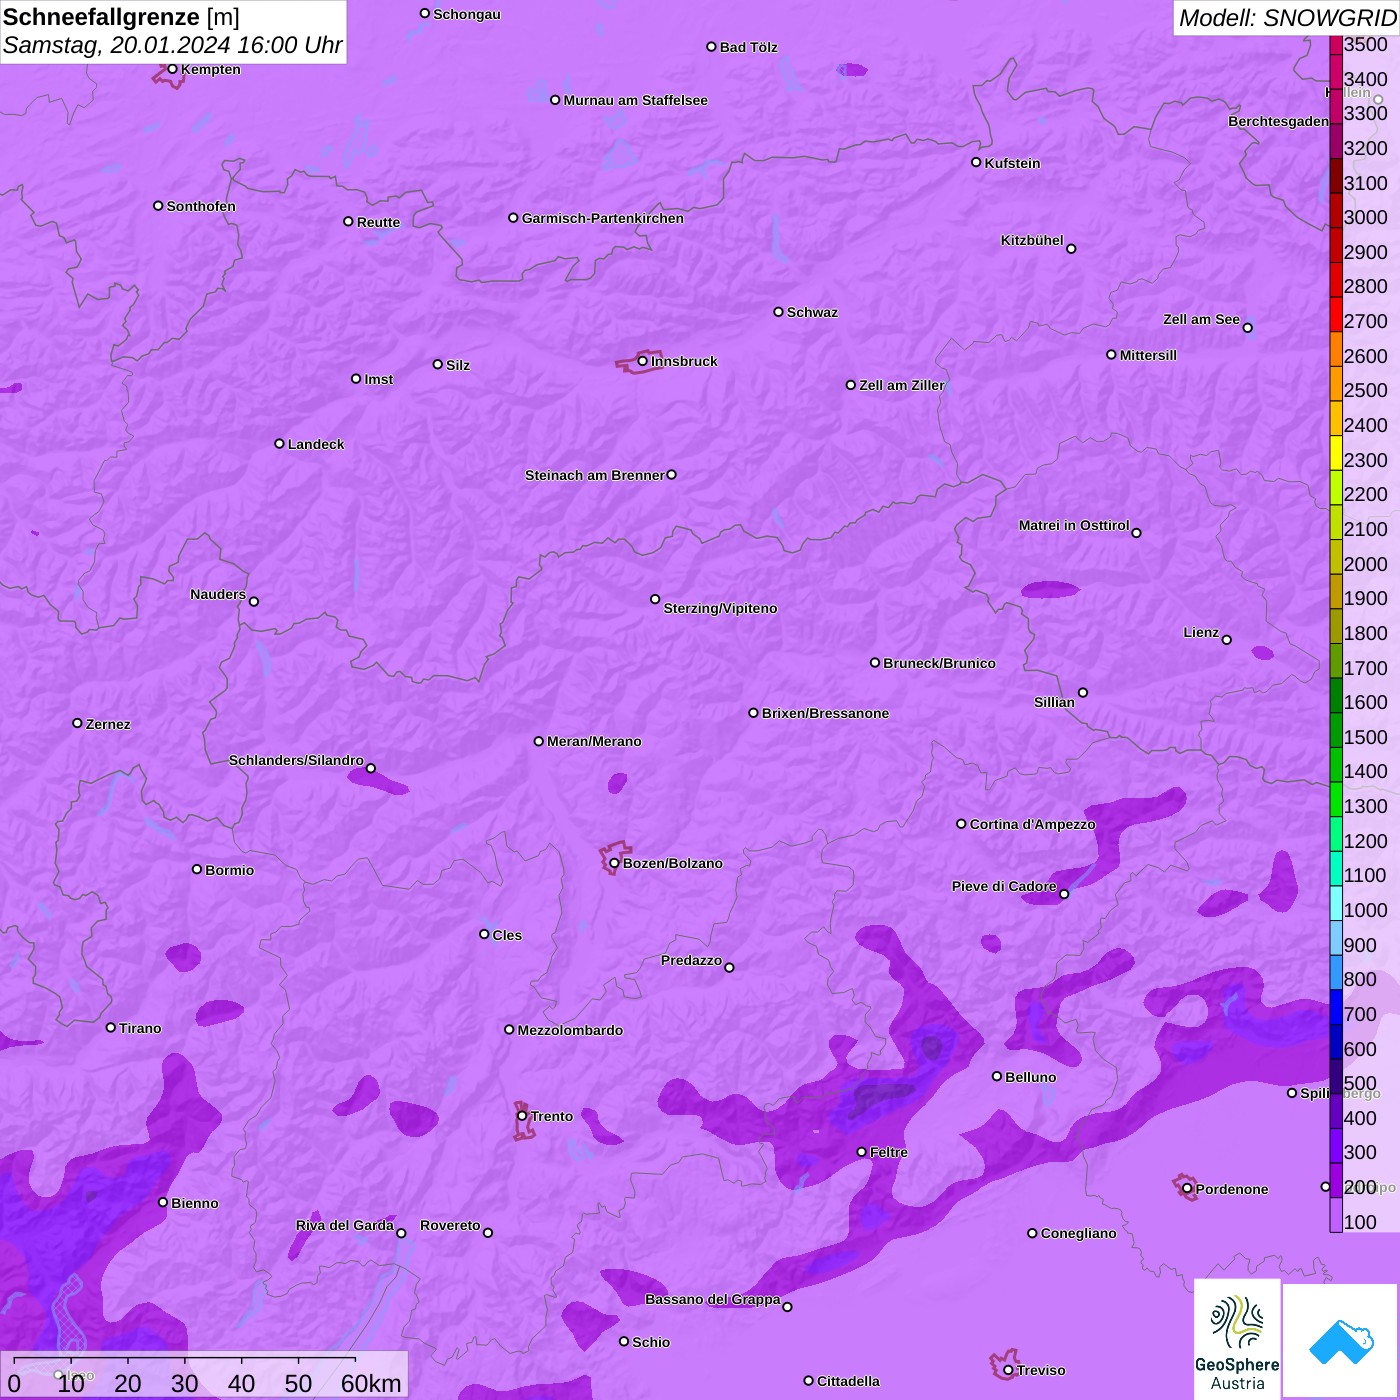
Task: Click the Schwaz marker dot
Action: pyautogui.click(x=778, y=312)
